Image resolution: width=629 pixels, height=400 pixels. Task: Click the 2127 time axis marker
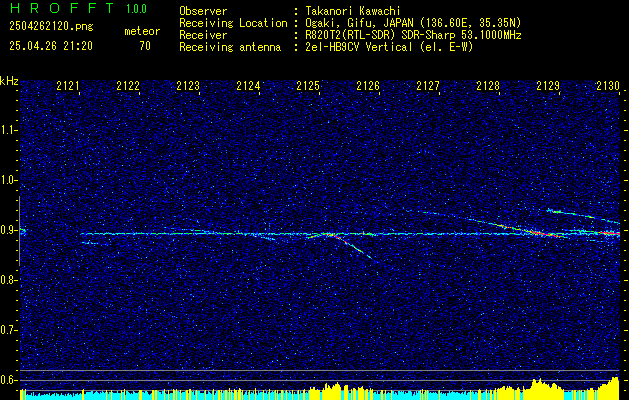(428, 86)
